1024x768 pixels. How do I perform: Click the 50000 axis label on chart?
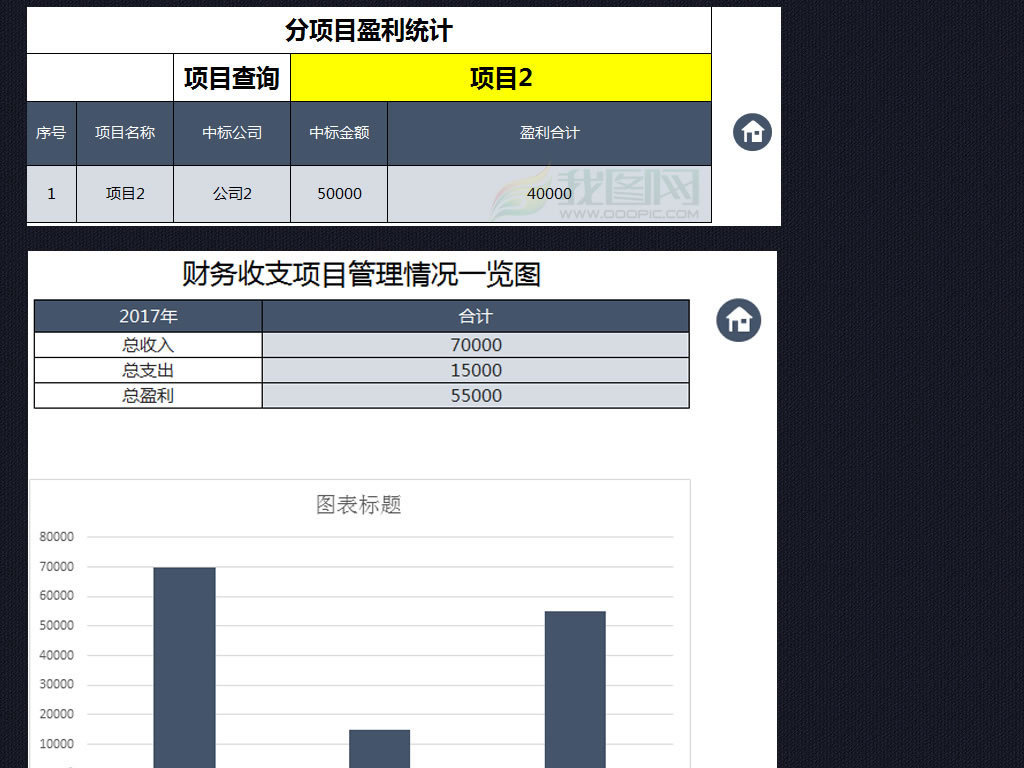coord(57,626)
